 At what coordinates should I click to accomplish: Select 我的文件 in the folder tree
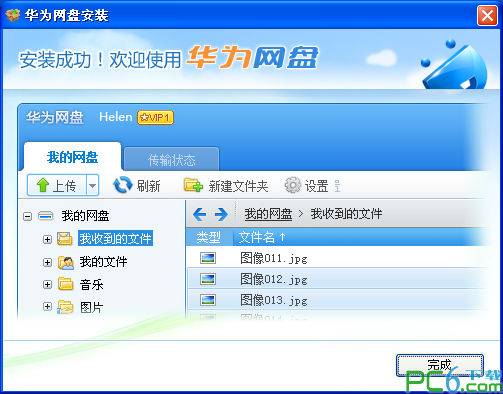click(x=103, y=262)
